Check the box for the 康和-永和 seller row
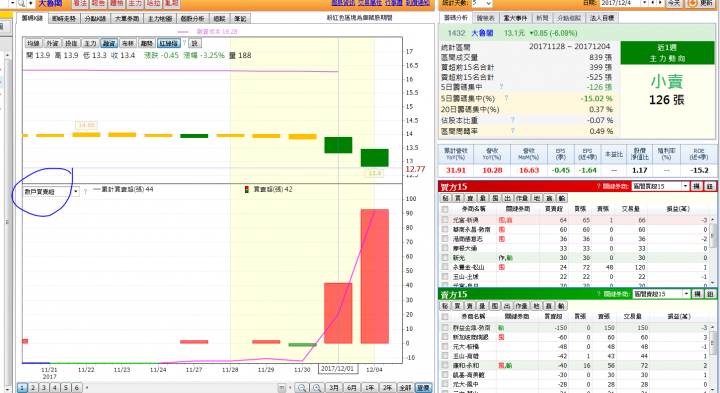The height and width of the screenshot is (393, 720). click(x=444, y=365)
